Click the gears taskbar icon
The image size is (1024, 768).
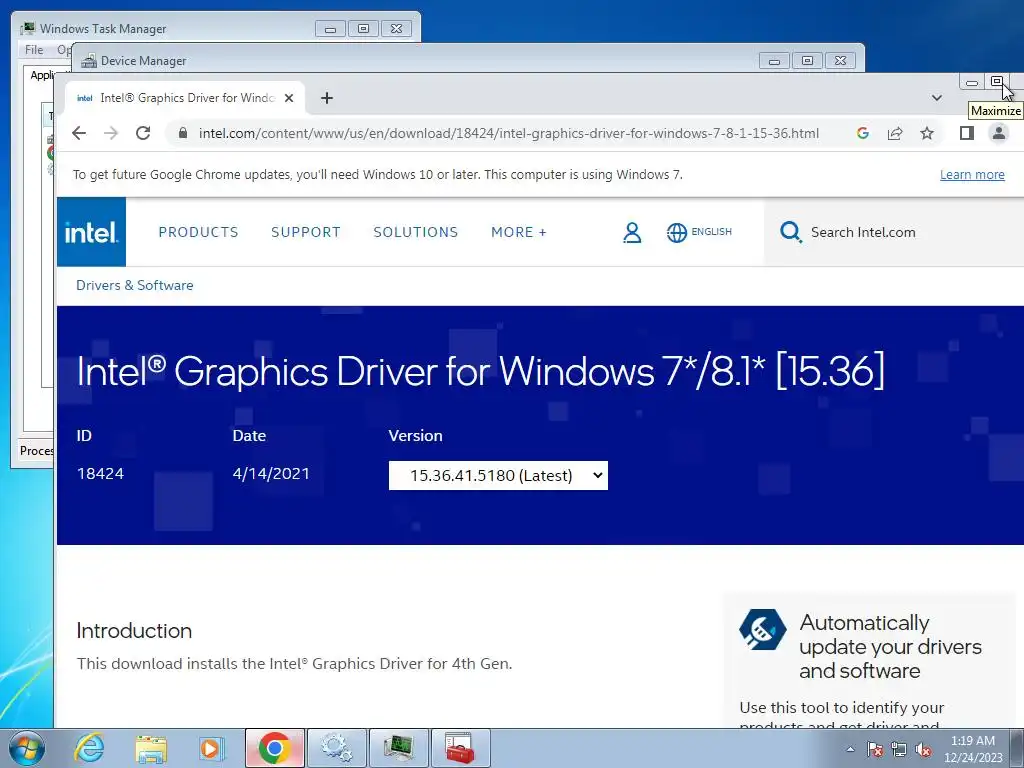336,748
